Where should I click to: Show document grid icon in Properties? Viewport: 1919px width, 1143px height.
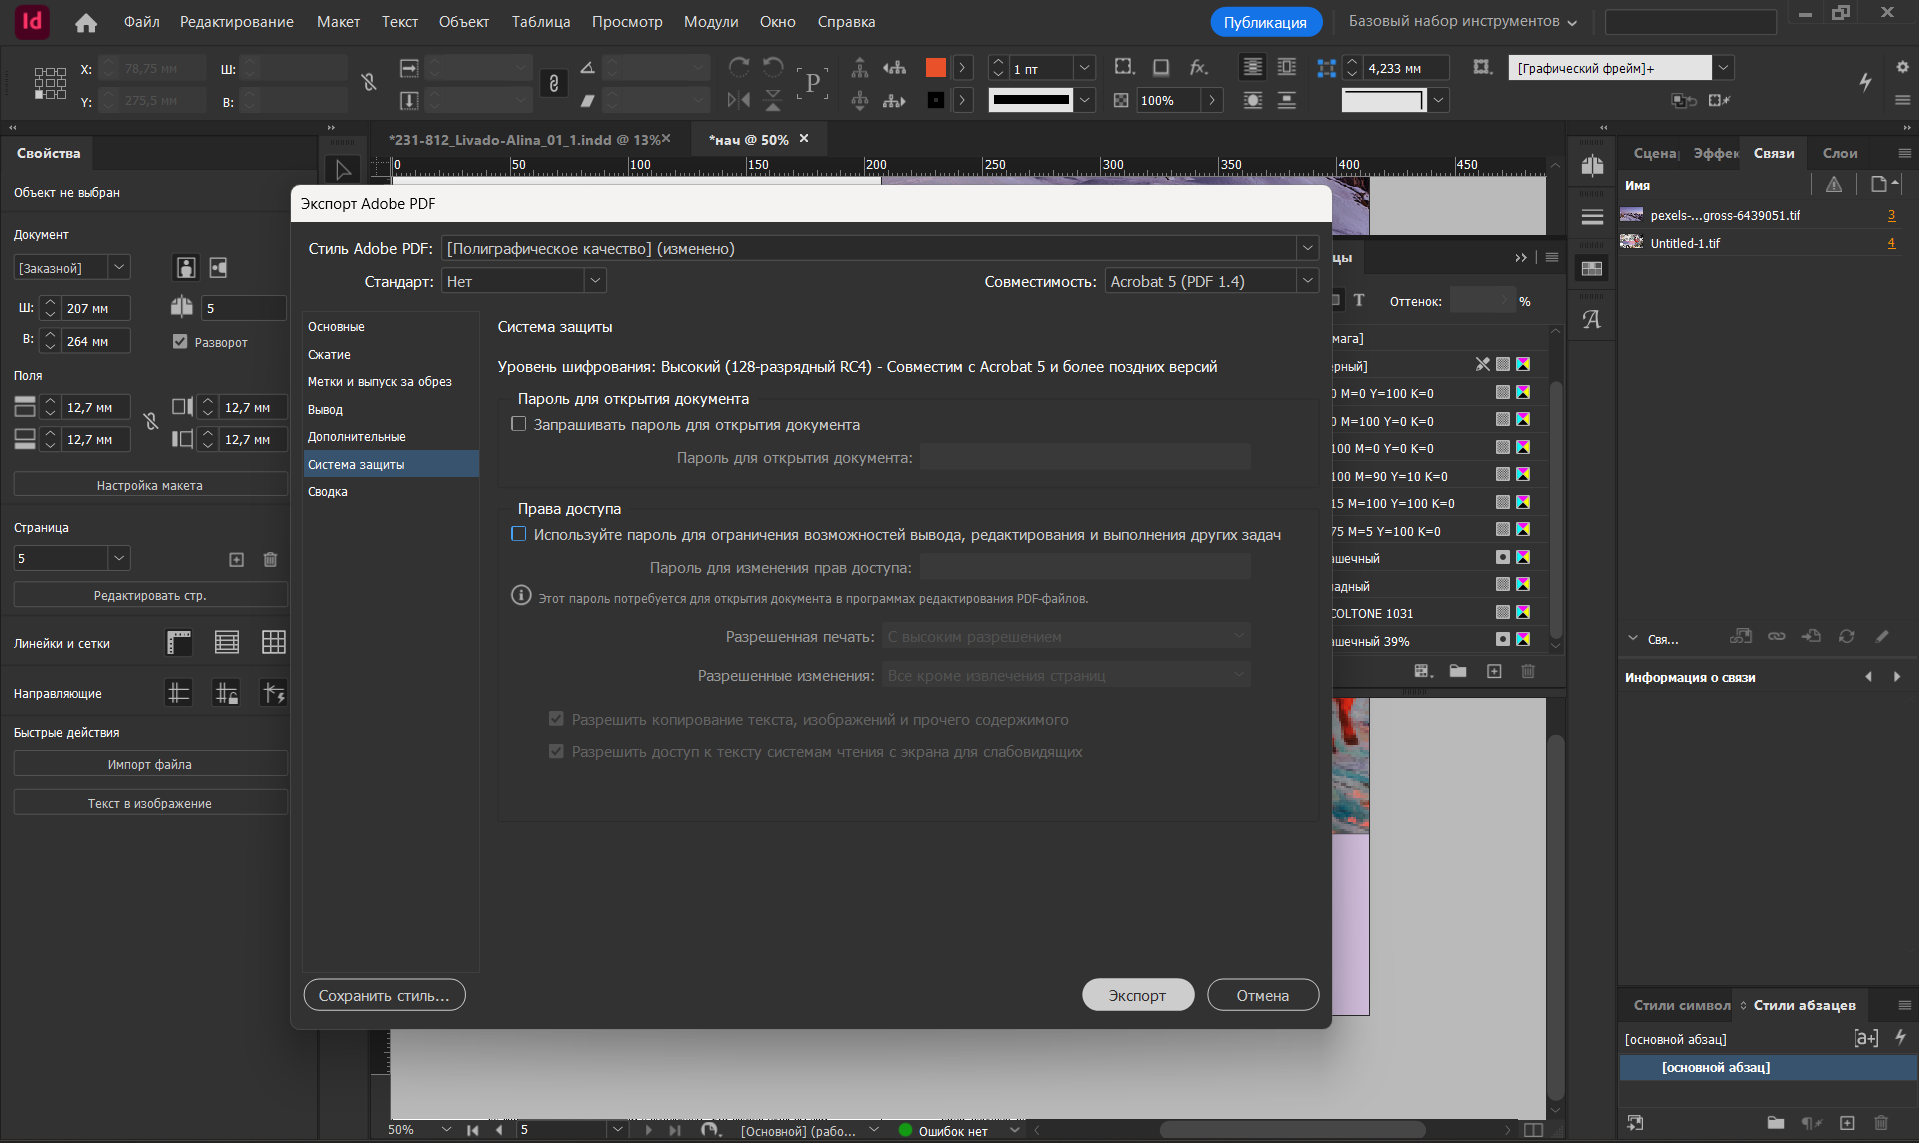coord(274,642)
